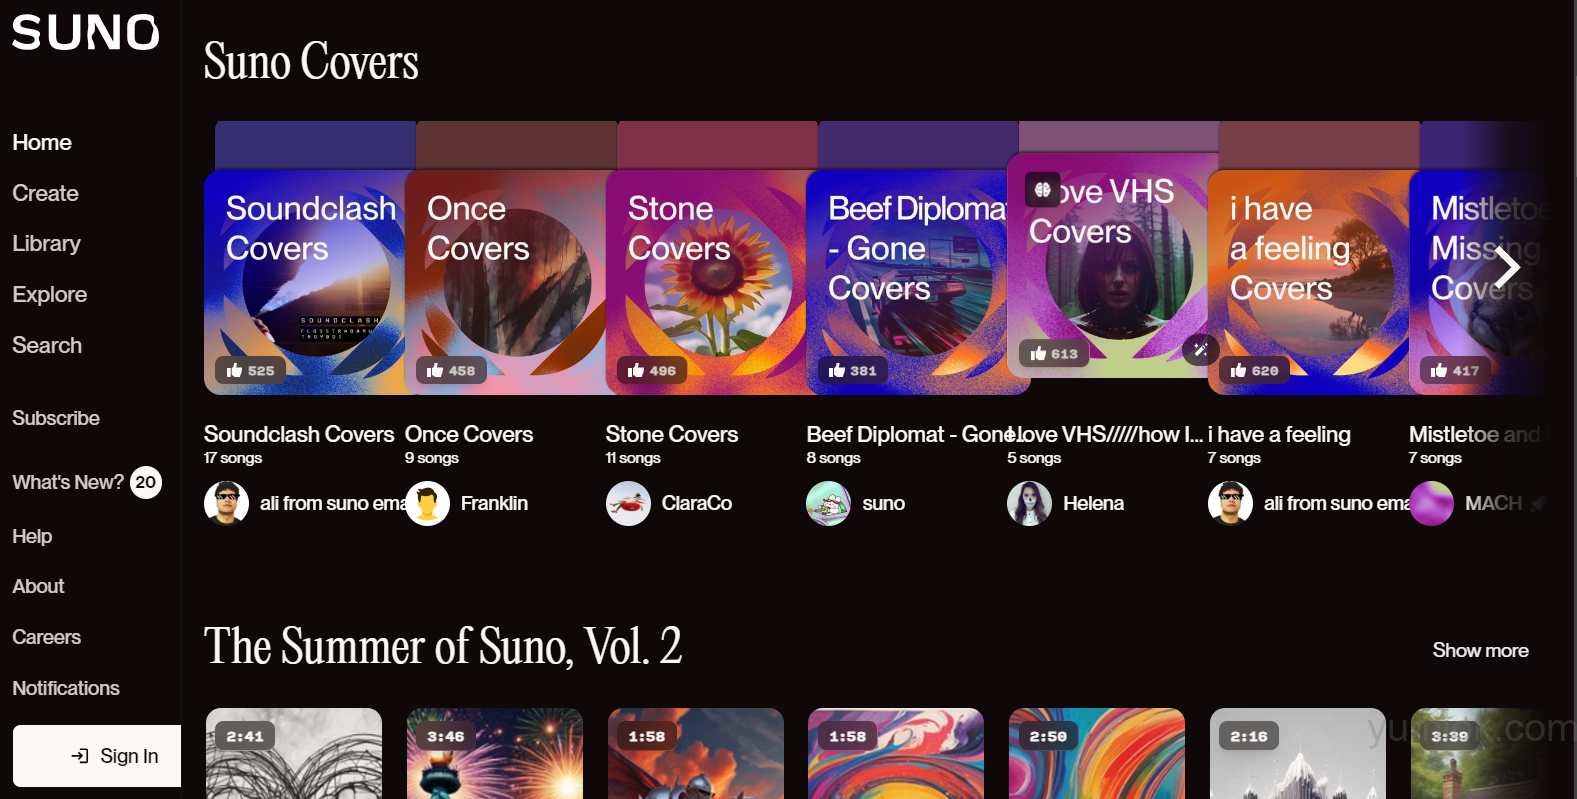The image size is (1577, 799).
Task: Click ClaraCo's profile avatar
Action: (628, 503)
